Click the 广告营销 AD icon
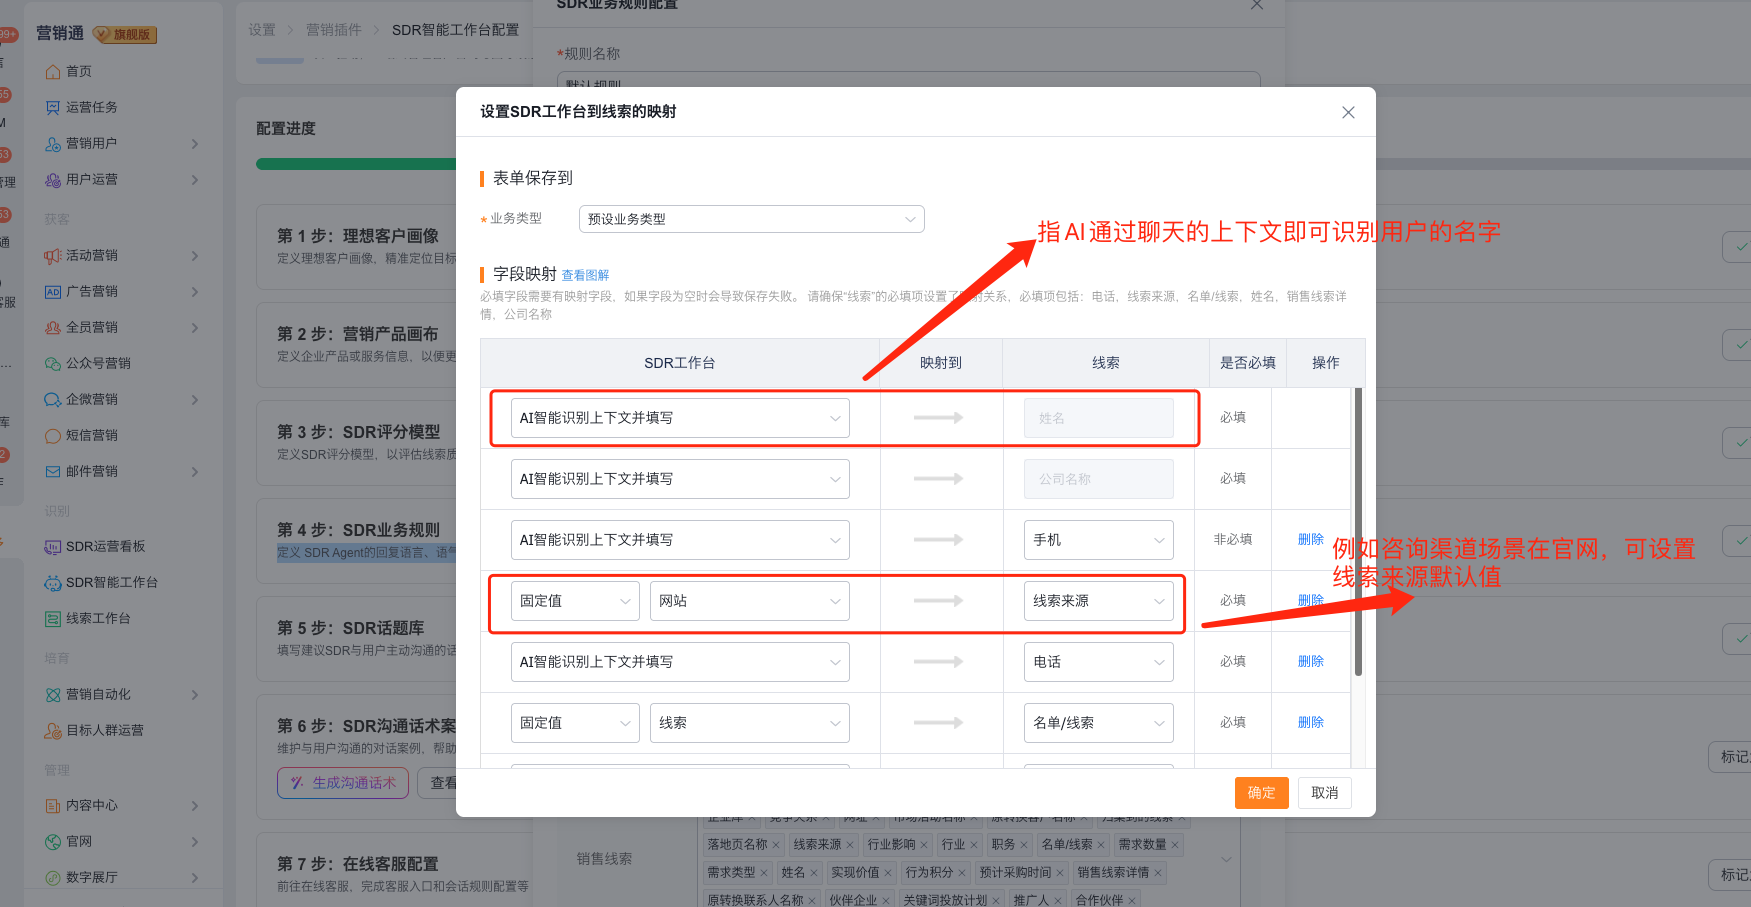Viewport: 1751px width, 907px height. coord(53,292)
